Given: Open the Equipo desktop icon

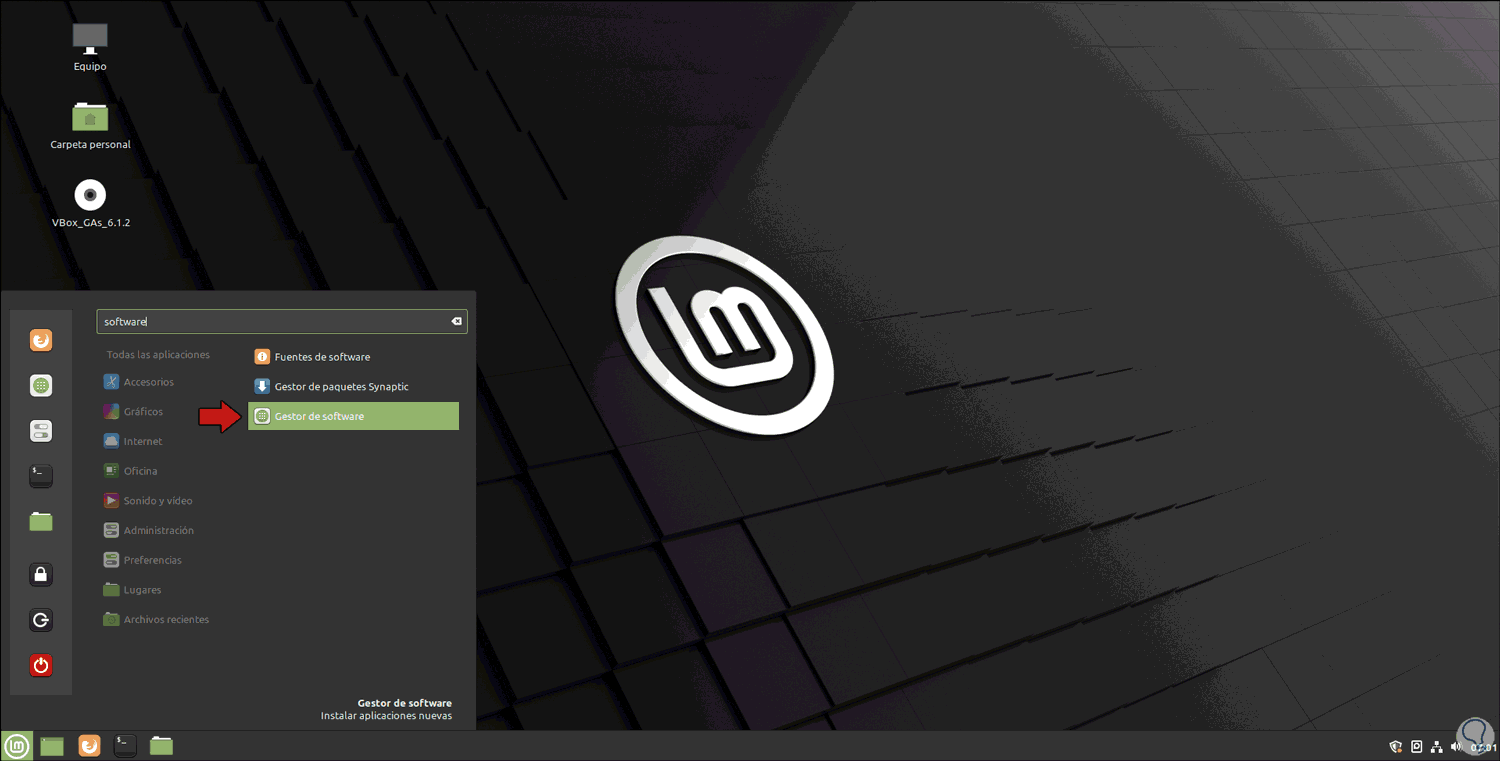Looking at the screenshot, I should coord(90,46).
